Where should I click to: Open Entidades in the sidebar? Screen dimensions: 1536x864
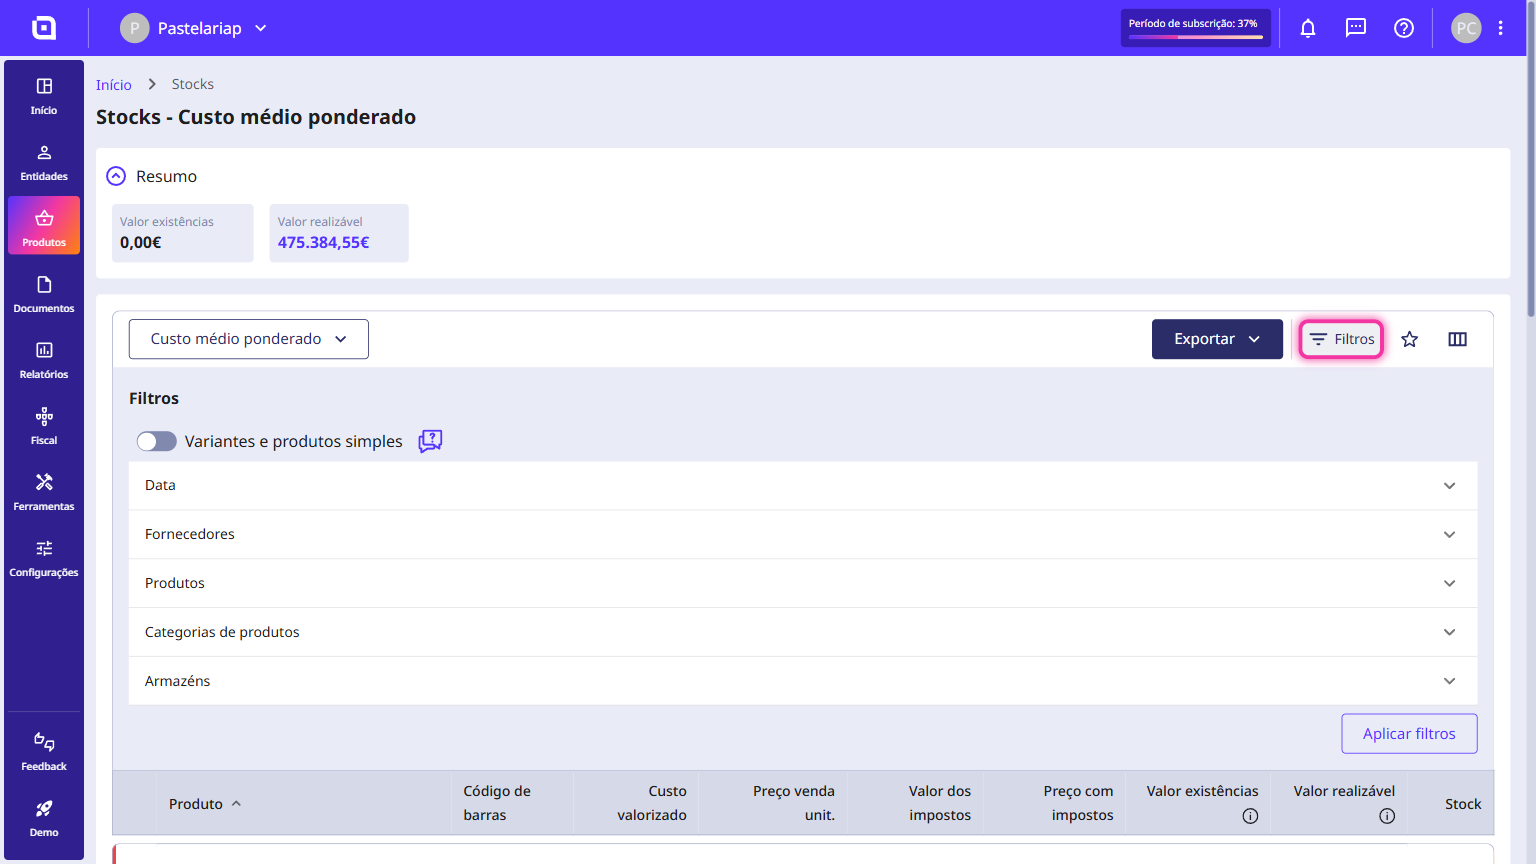point(44,162)
